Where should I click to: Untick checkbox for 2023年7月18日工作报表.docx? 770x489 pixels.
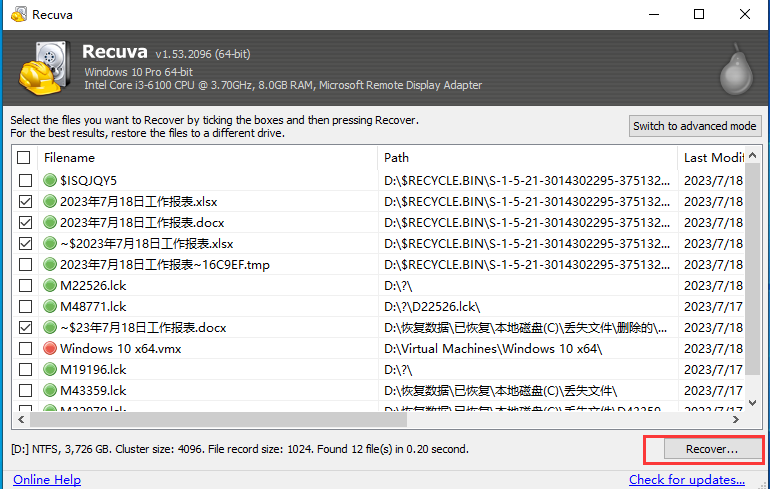[x=26, y=223]
